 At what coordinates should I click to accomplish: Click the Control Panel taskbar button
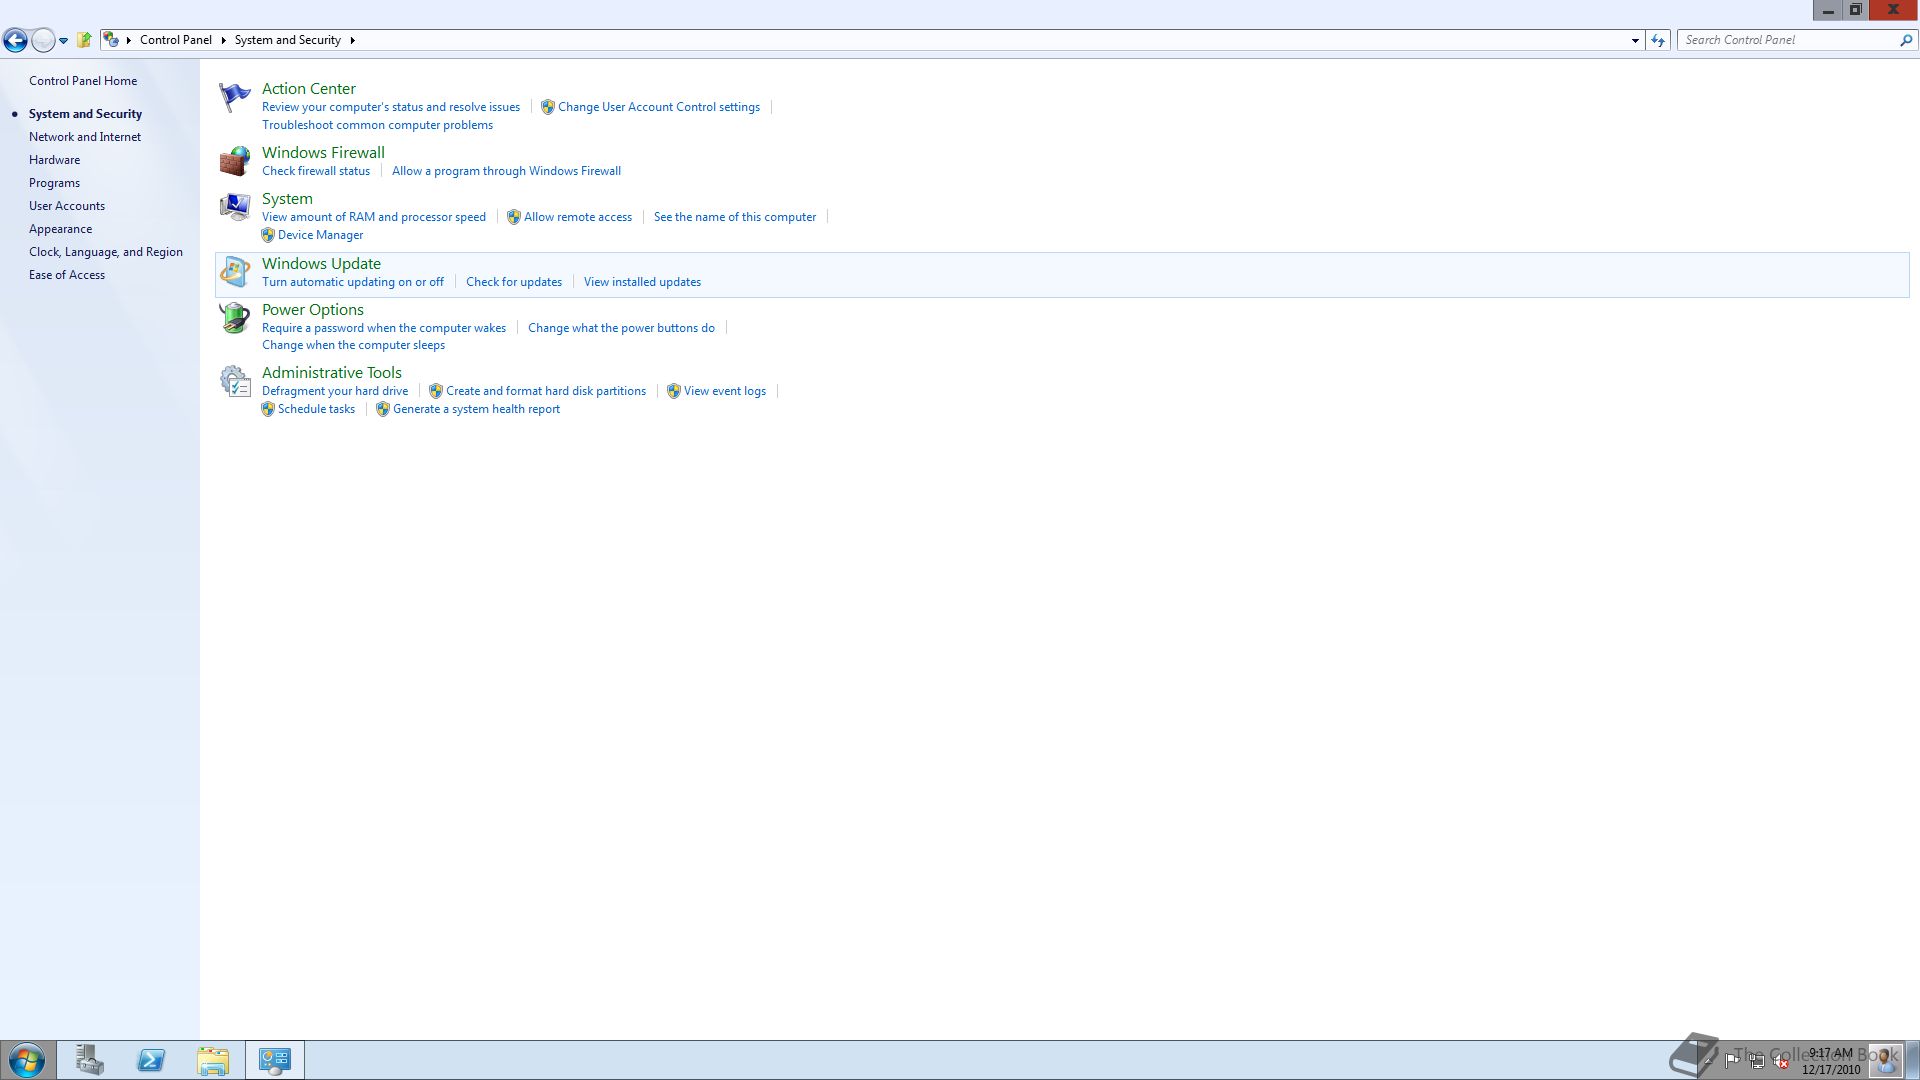tap(275, 1060)
